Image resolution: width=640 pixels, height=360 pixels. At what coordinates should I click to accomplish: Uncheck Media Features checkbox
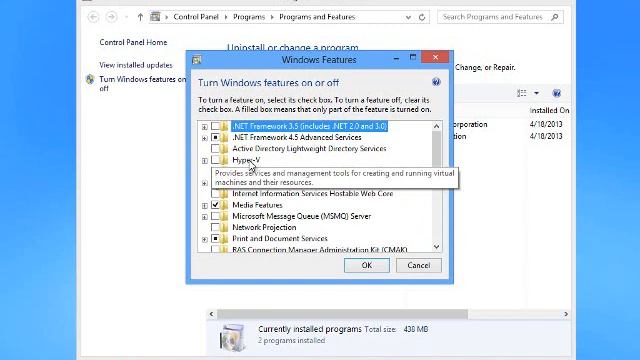pos(215,205)
